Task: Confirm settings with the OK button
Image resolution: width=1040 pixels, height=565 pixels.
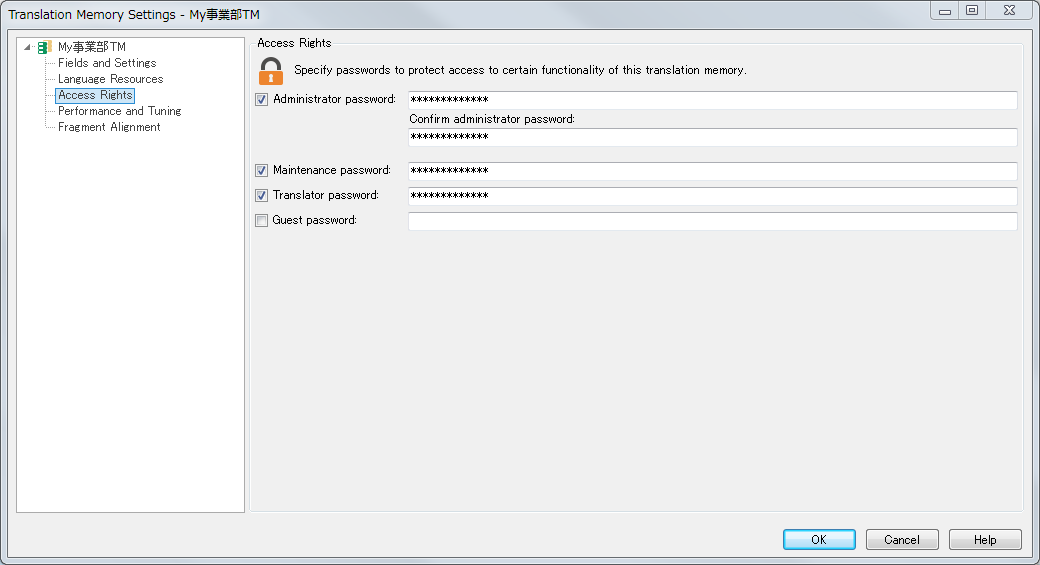Action: (819, 540)
